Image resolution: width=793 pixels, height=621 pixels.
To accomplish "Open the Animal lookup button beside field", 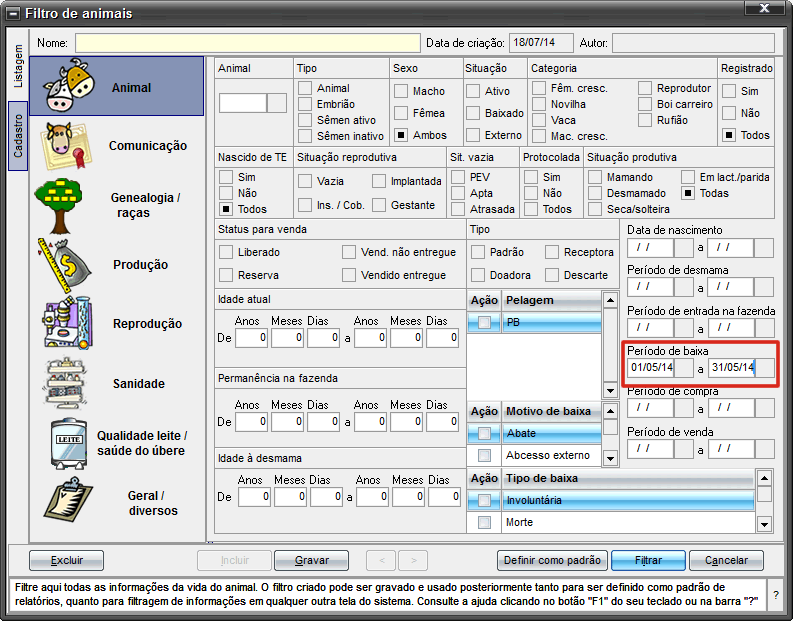I will (x=277, y=103).
